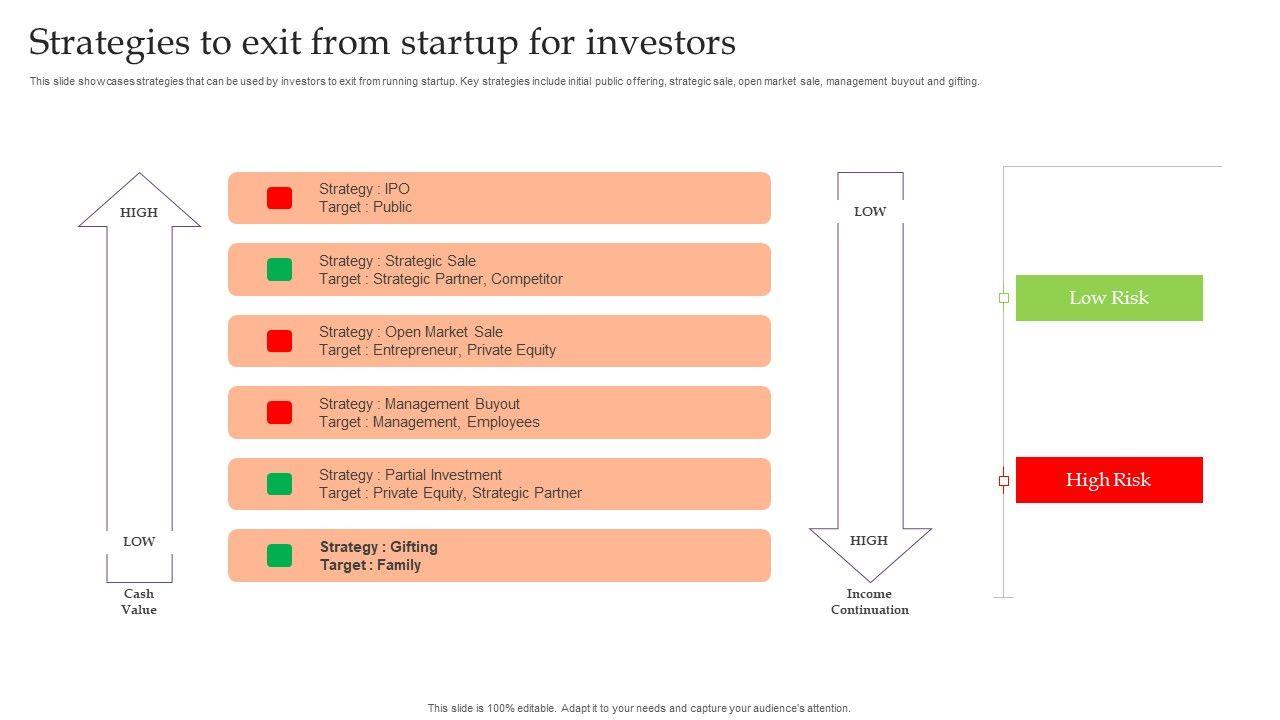Select the Low Risk legend marker square

pos(1004,298)
